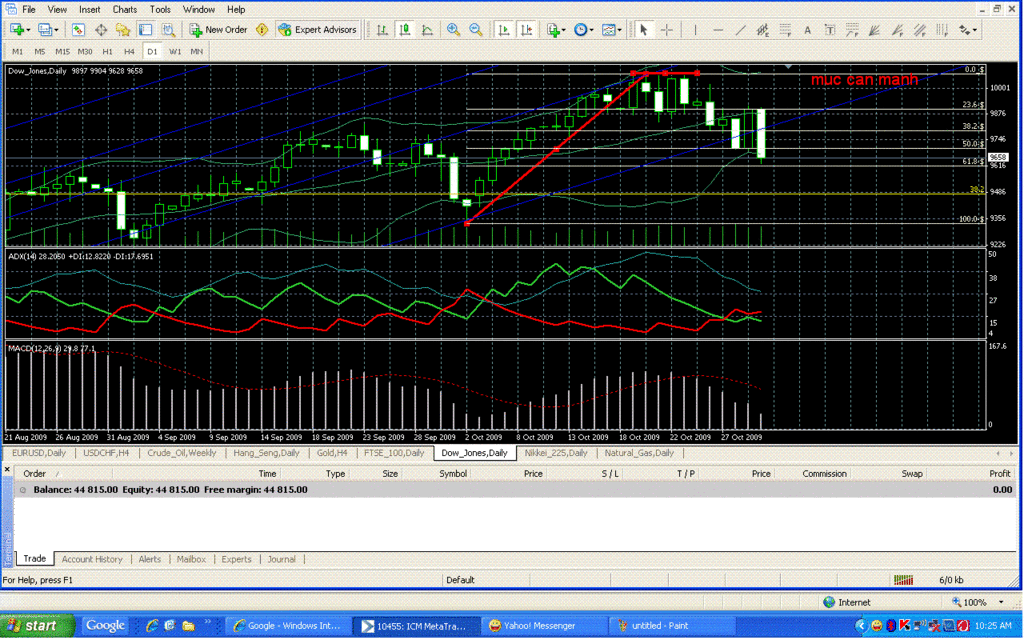Click the 'muc can manh' chart label
Viewport: 1024px width, 640px height.
[864, 80]
